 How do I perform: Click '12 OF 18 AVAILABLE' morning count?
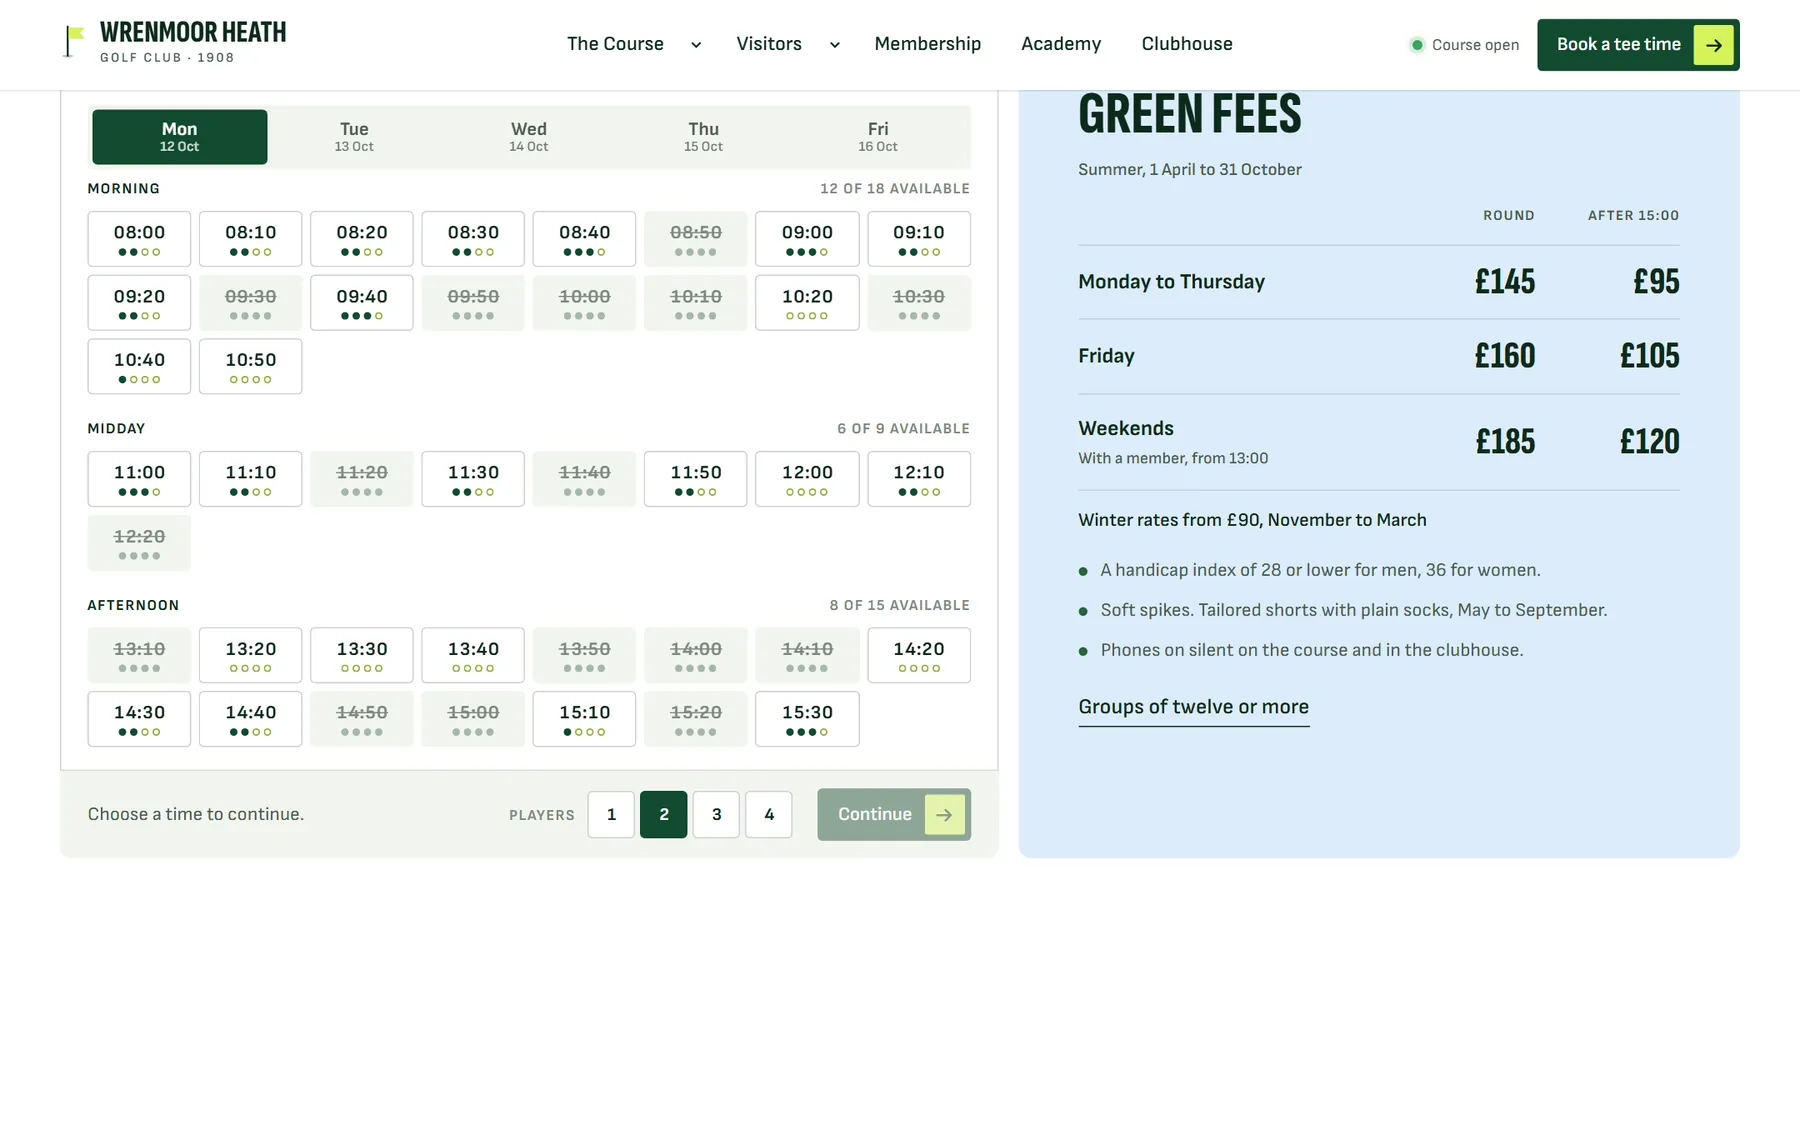894,189
